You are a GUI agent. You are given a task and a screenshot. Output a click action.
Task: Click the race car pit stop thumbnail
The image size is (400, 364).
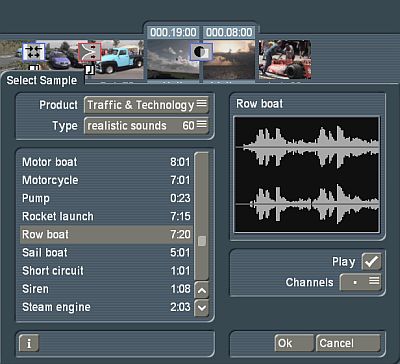pos(285,59)
